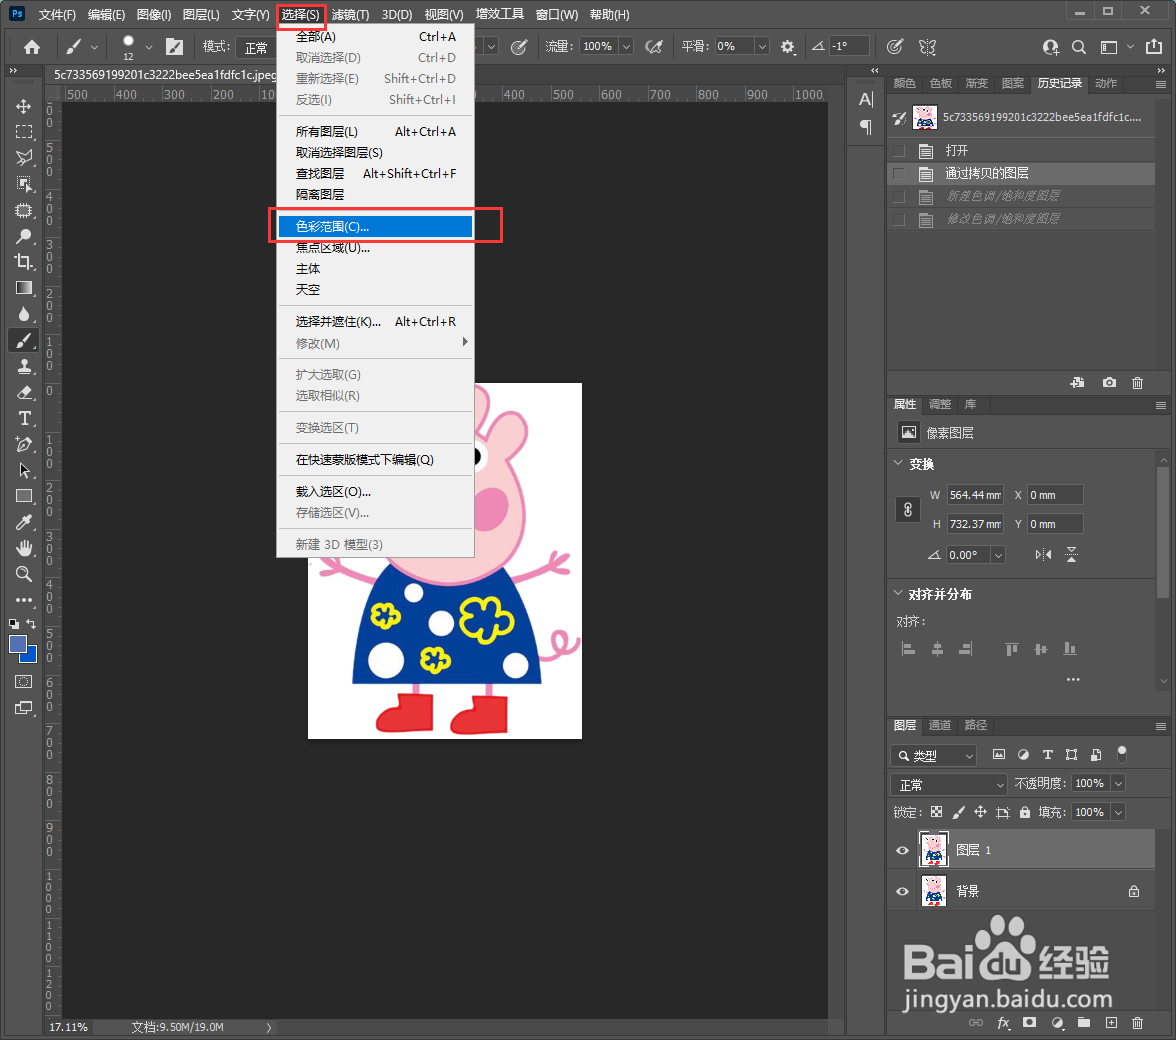Select 打开 history state
The height and width of the screenshot is (1040, 1176).
(1022, 151)
